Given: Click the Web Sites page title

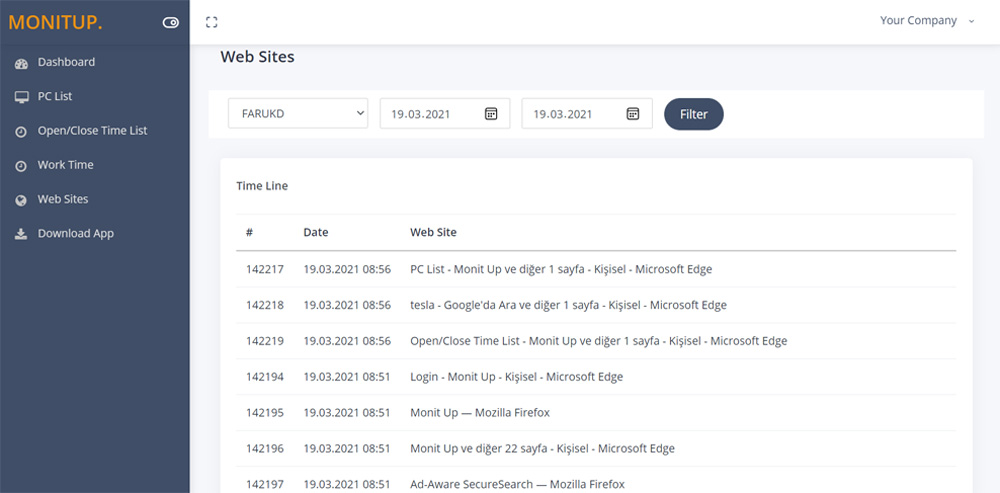Looking at the screenshot, I should (258, 57).
